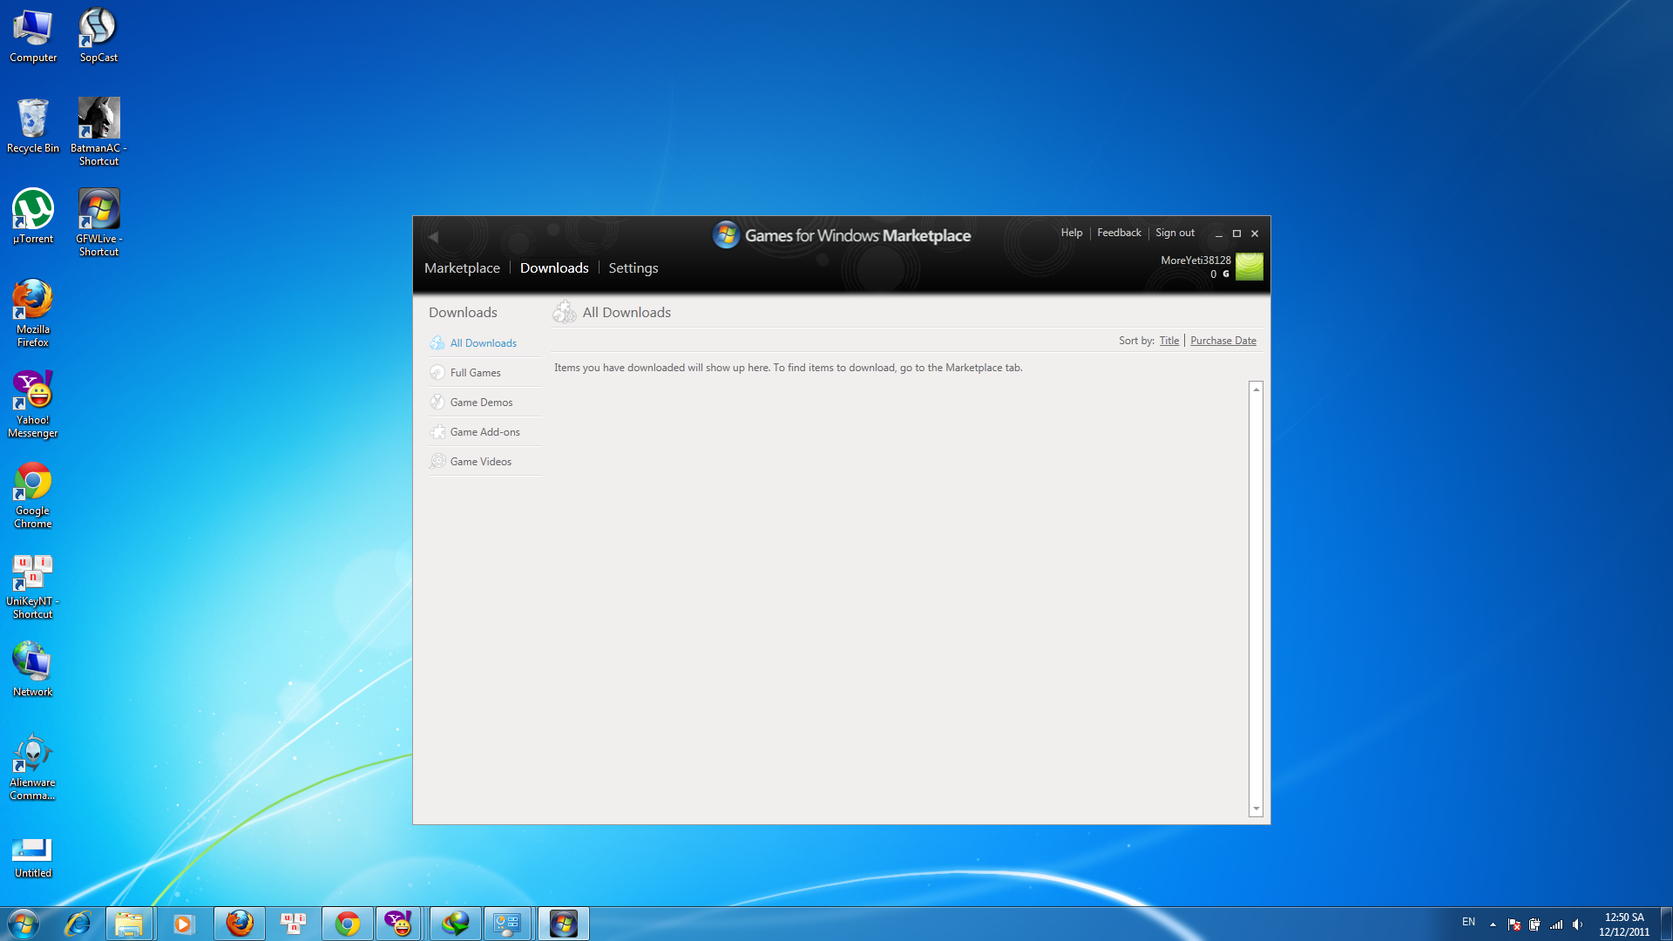Click the volume speaker tray icon
This screenshot has width=1673, height=941.
click(1578, 924)
